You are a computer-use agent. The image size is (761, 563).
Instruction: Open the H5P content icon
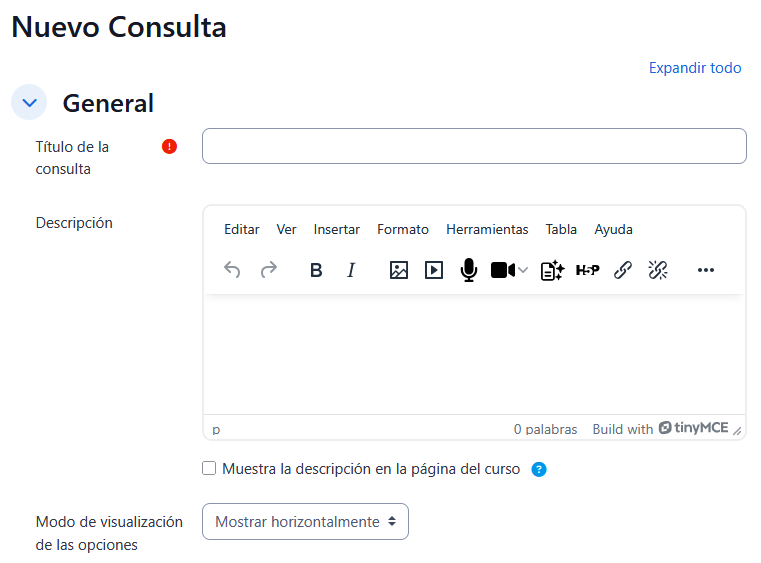click(587, 270)
